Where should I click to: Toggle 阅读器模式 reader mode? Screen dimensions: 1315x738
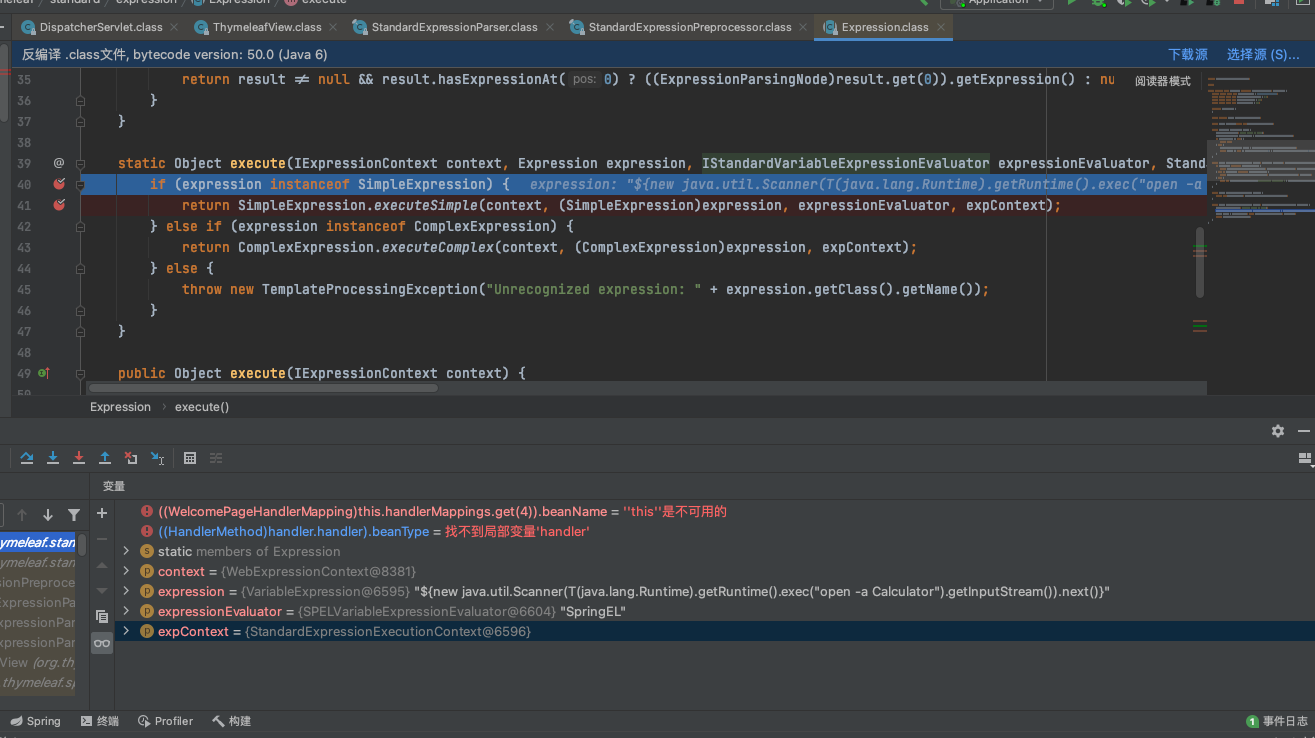[x=1162, y=81]
